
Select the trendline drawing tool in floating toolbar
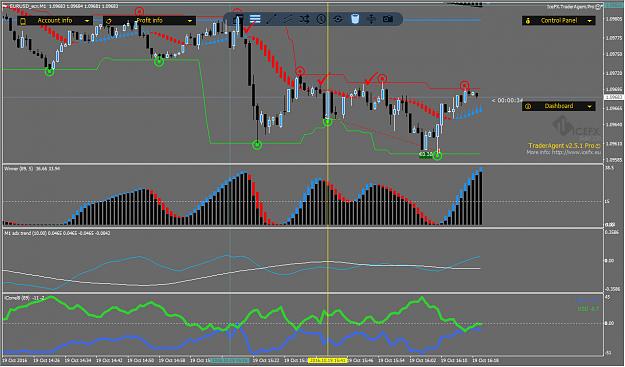tap(271, 19)
